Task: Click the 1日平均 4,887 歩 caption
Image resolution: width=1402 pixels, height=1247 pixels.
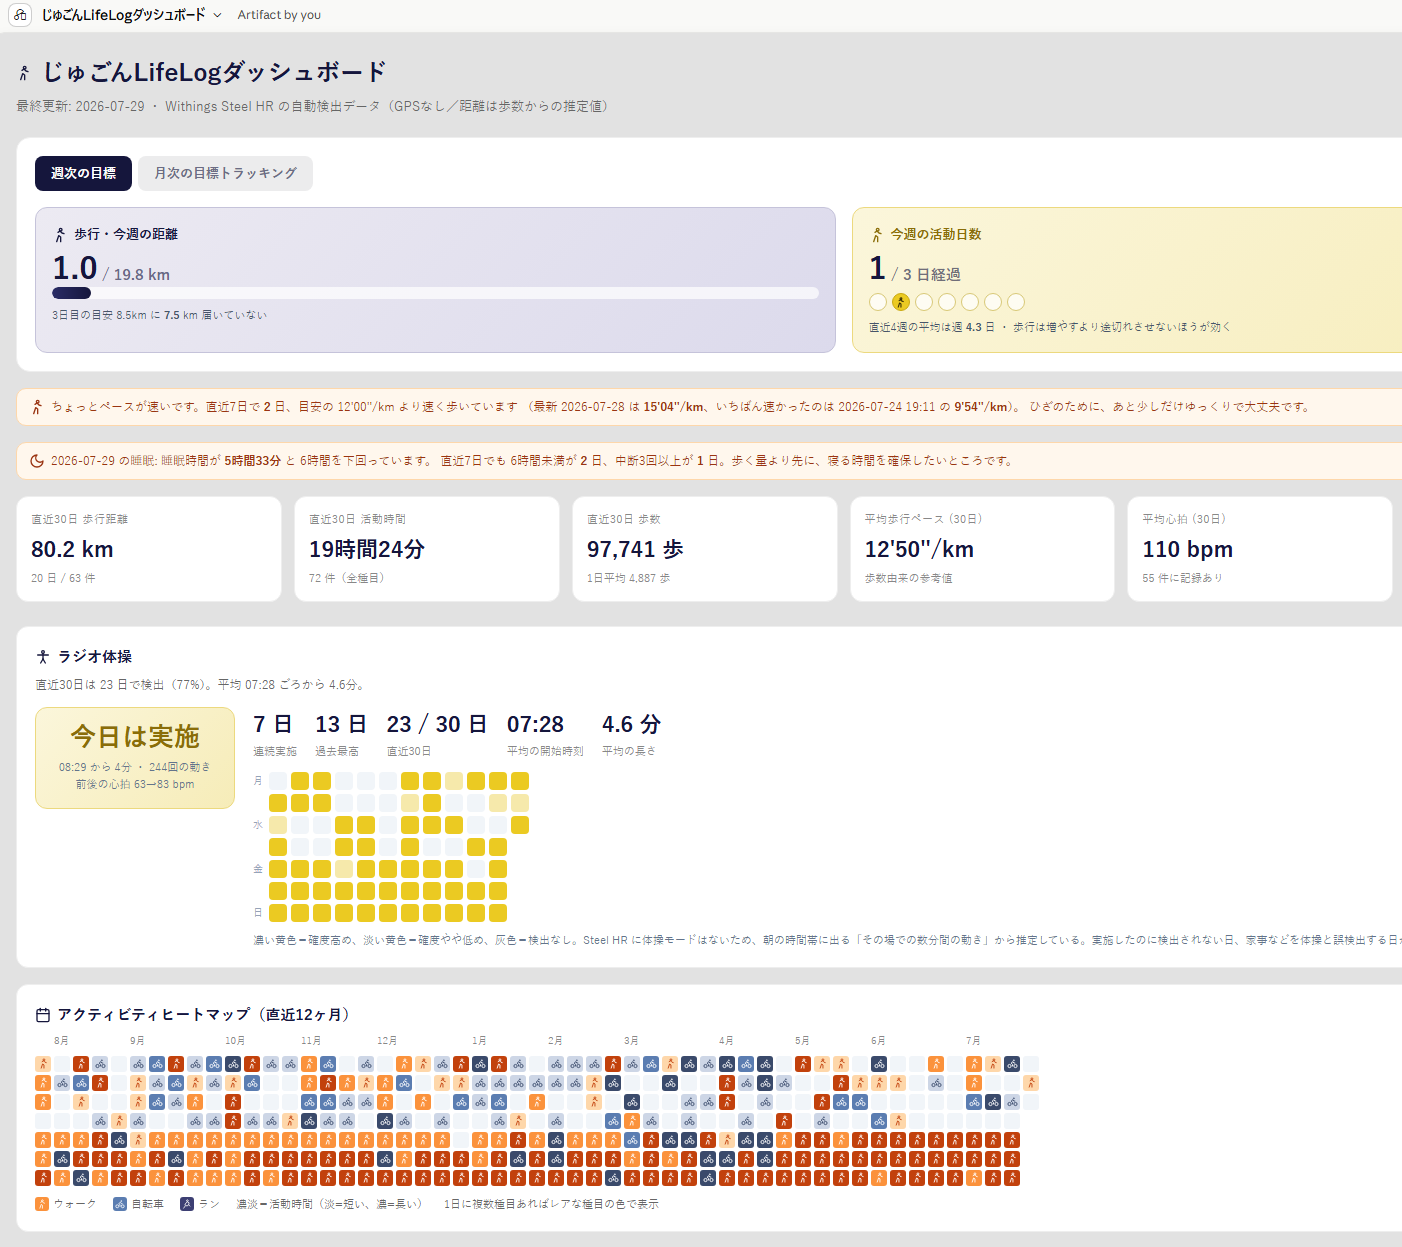Action: click(x=628, y=578)
